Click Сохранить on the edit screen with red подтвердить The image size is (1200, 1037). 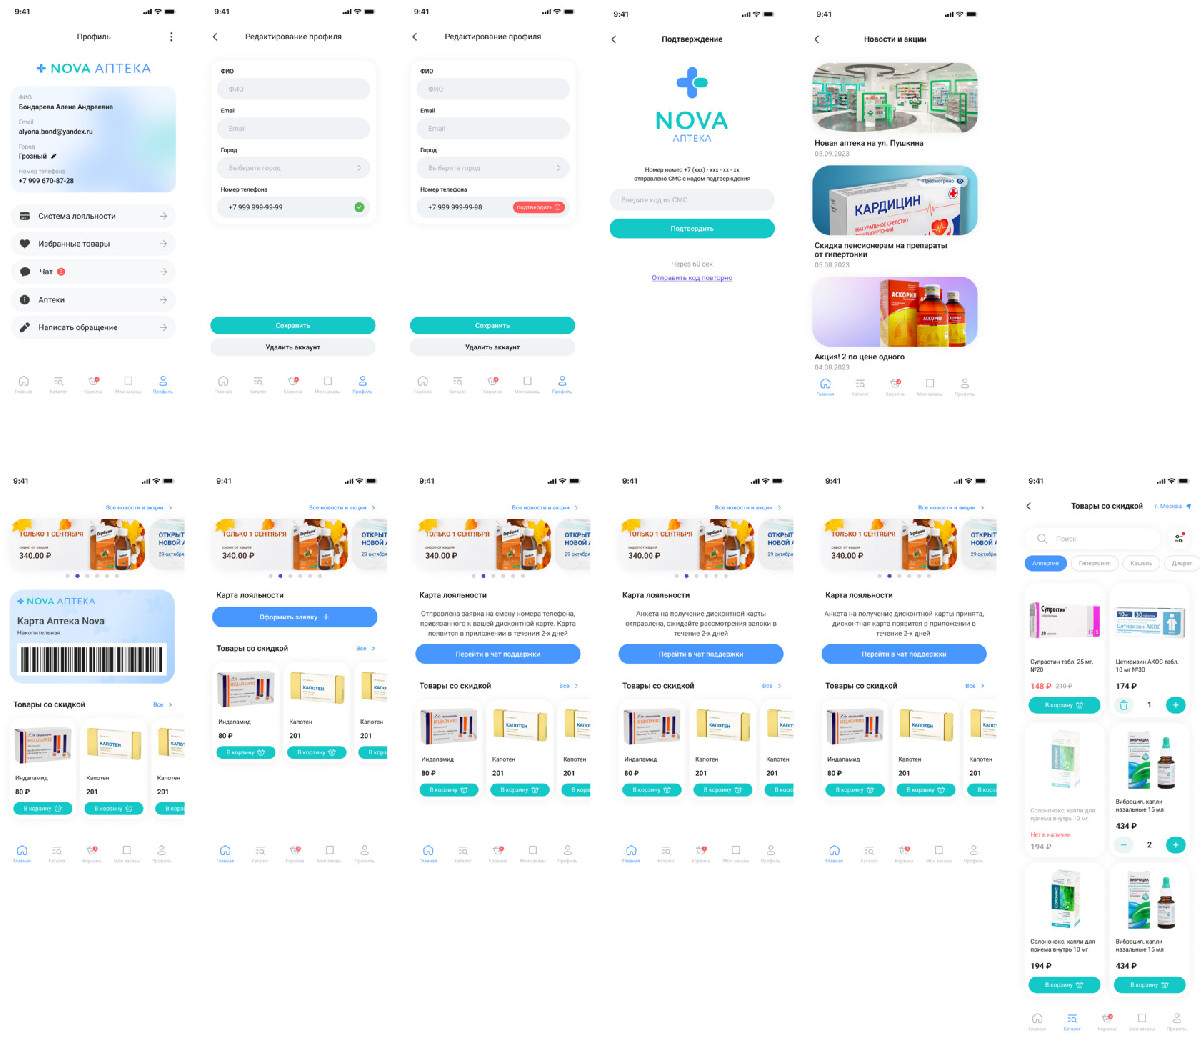tap(492, 325)
